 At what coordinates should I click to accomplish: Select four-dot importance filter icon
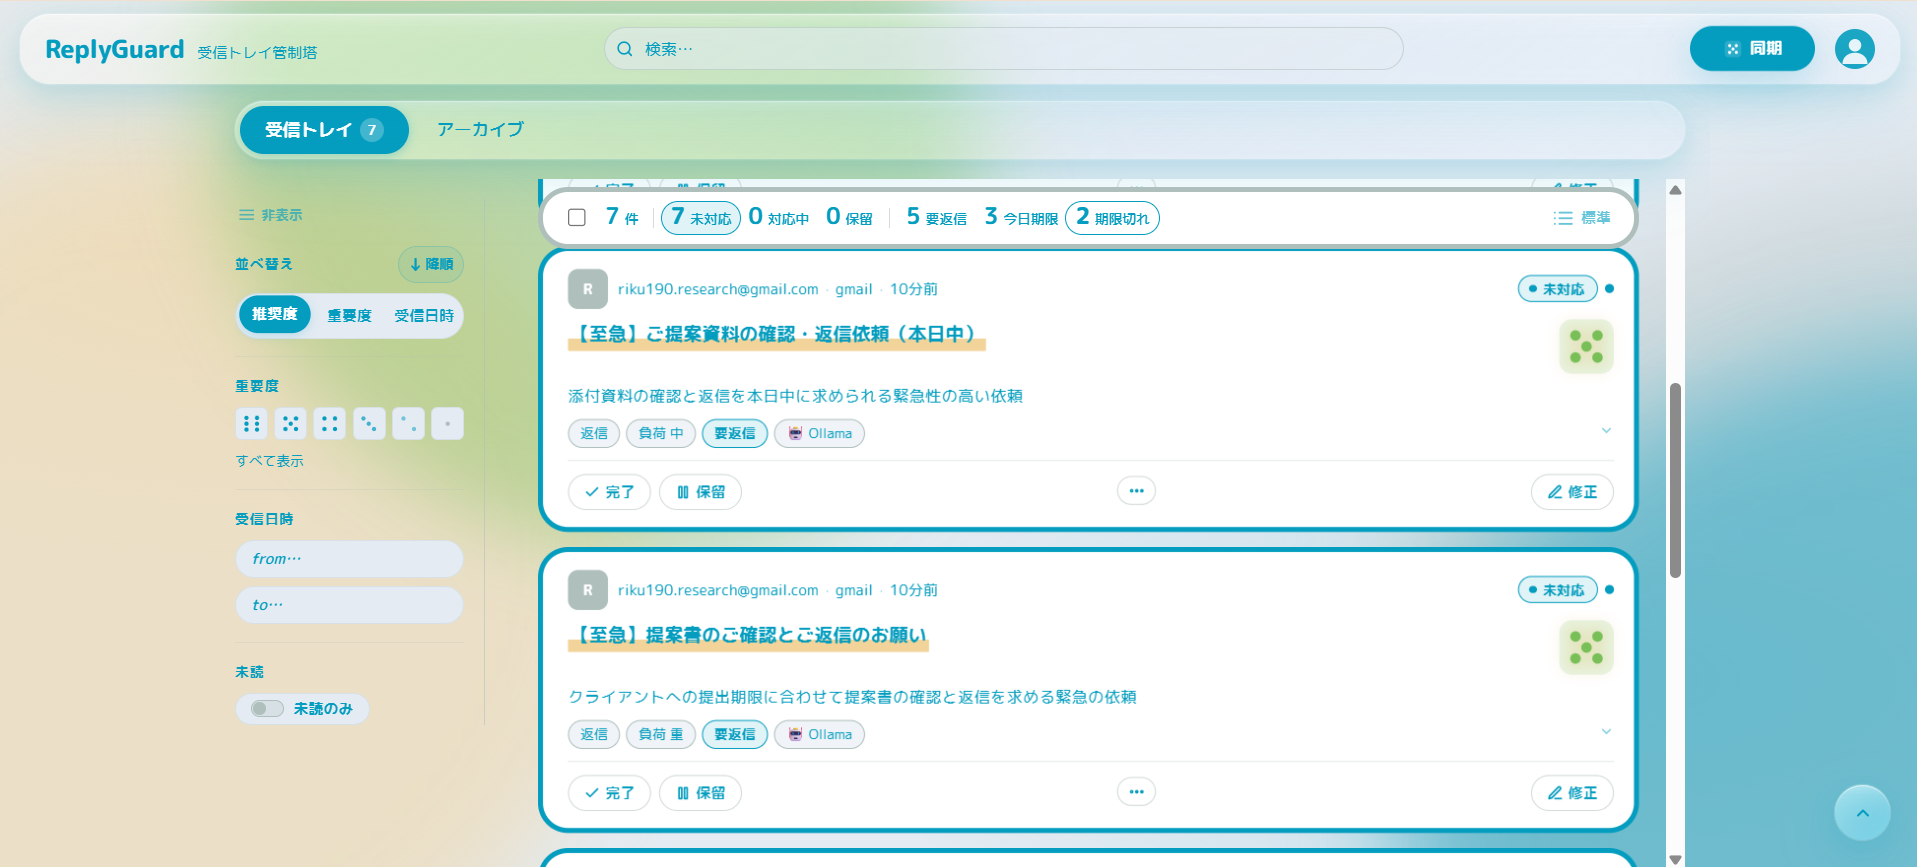click(330, 424)
